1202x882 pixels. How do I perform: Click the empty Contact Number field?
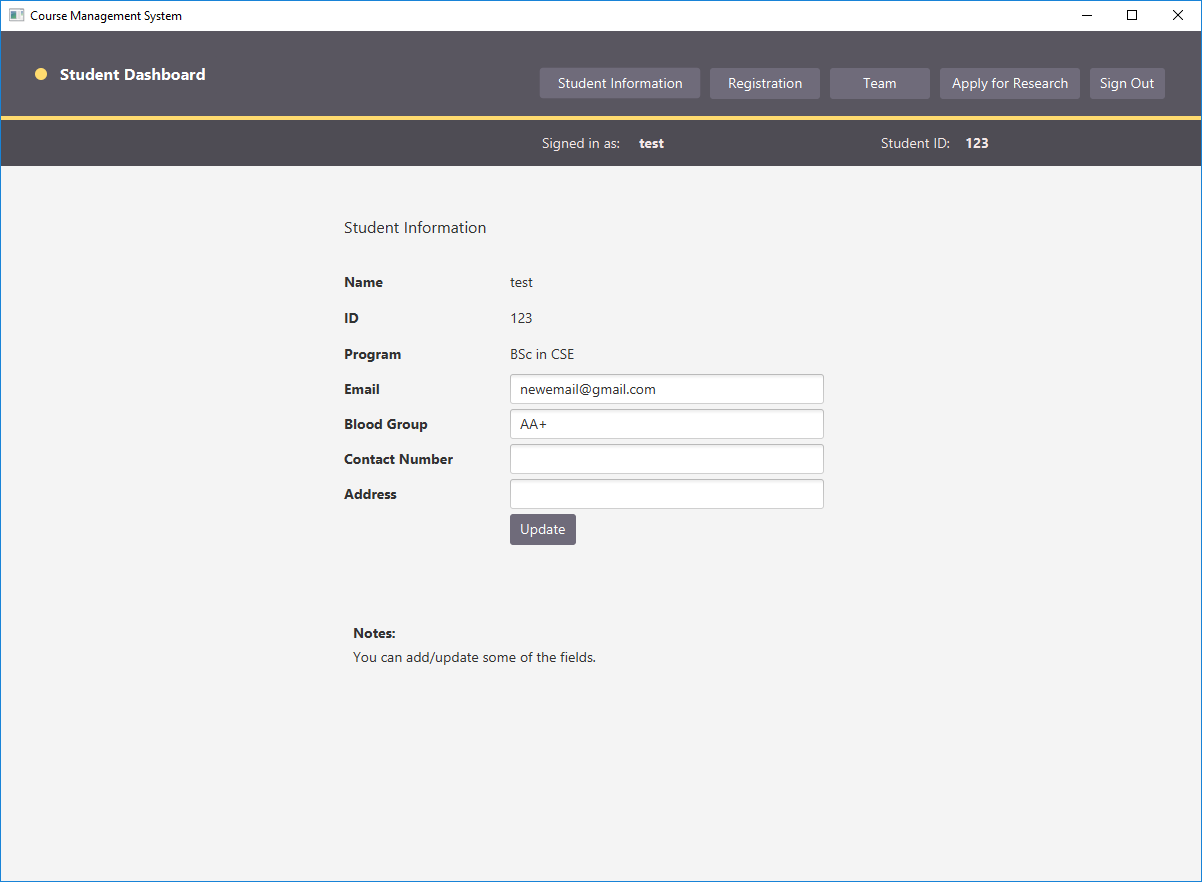666,459
